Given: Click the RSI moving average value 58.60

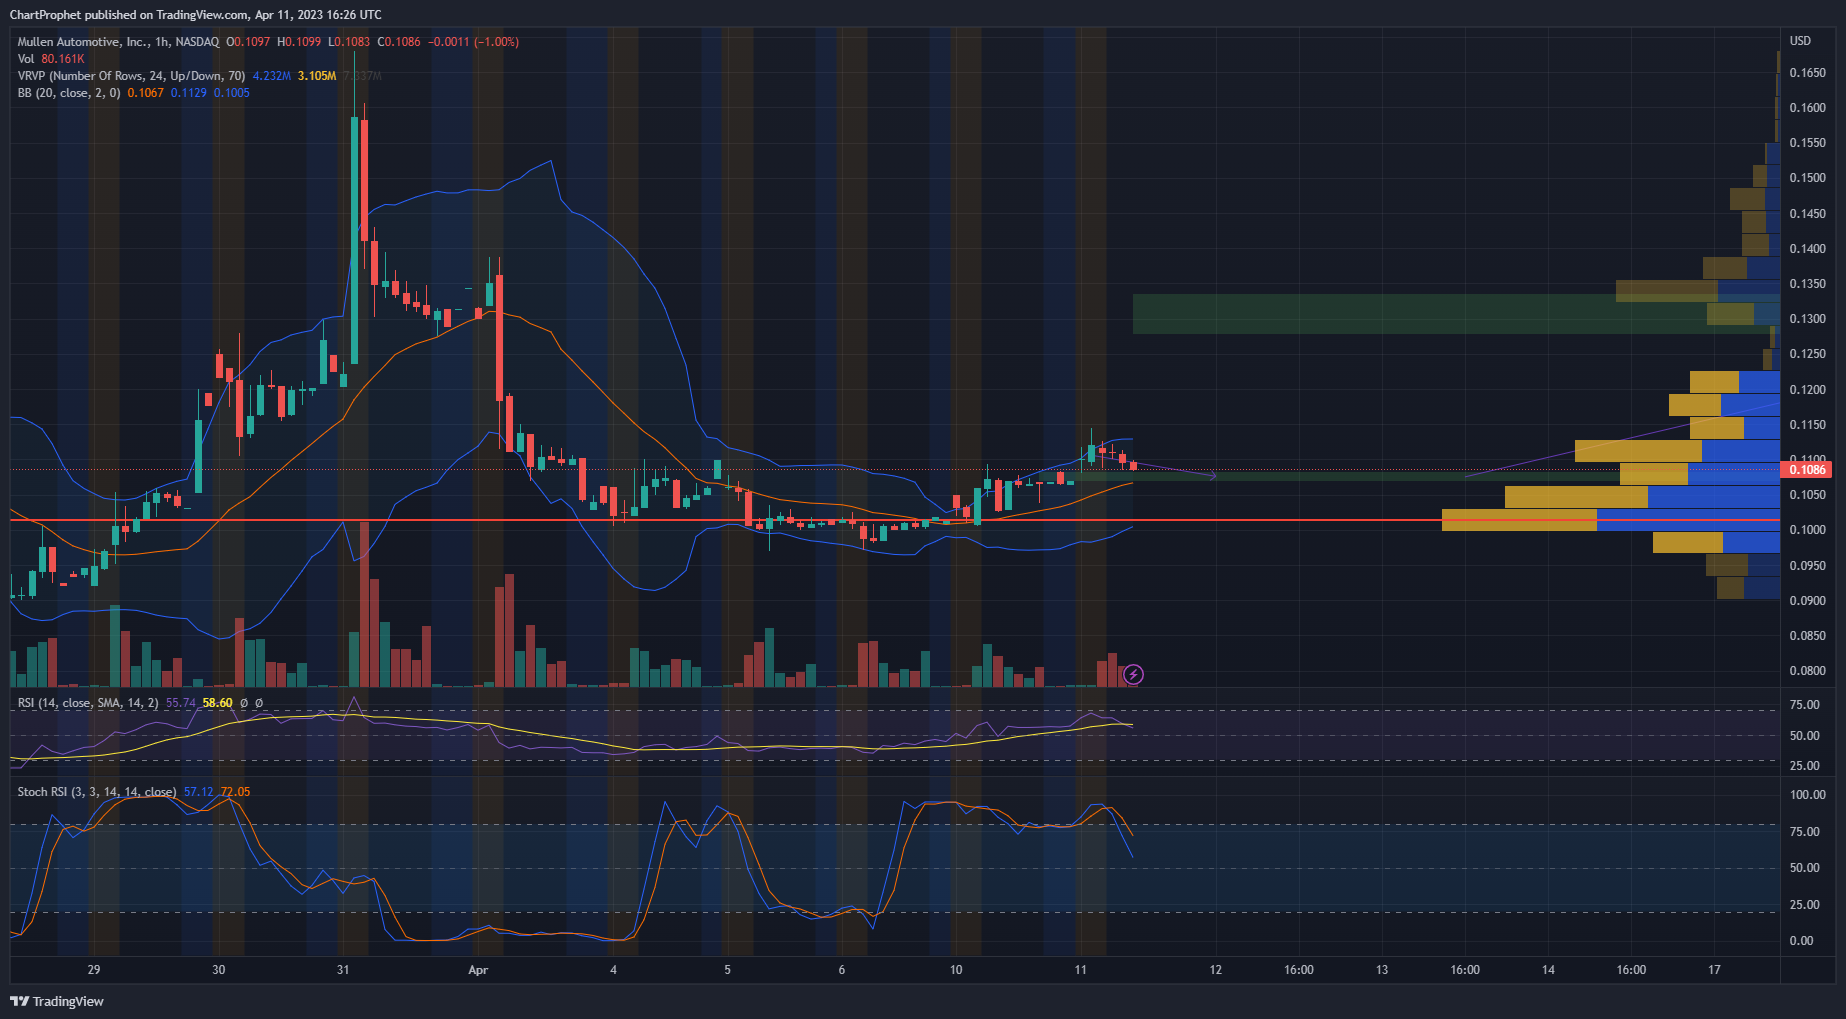Looking at the screenshot, I should pos(217,703).
